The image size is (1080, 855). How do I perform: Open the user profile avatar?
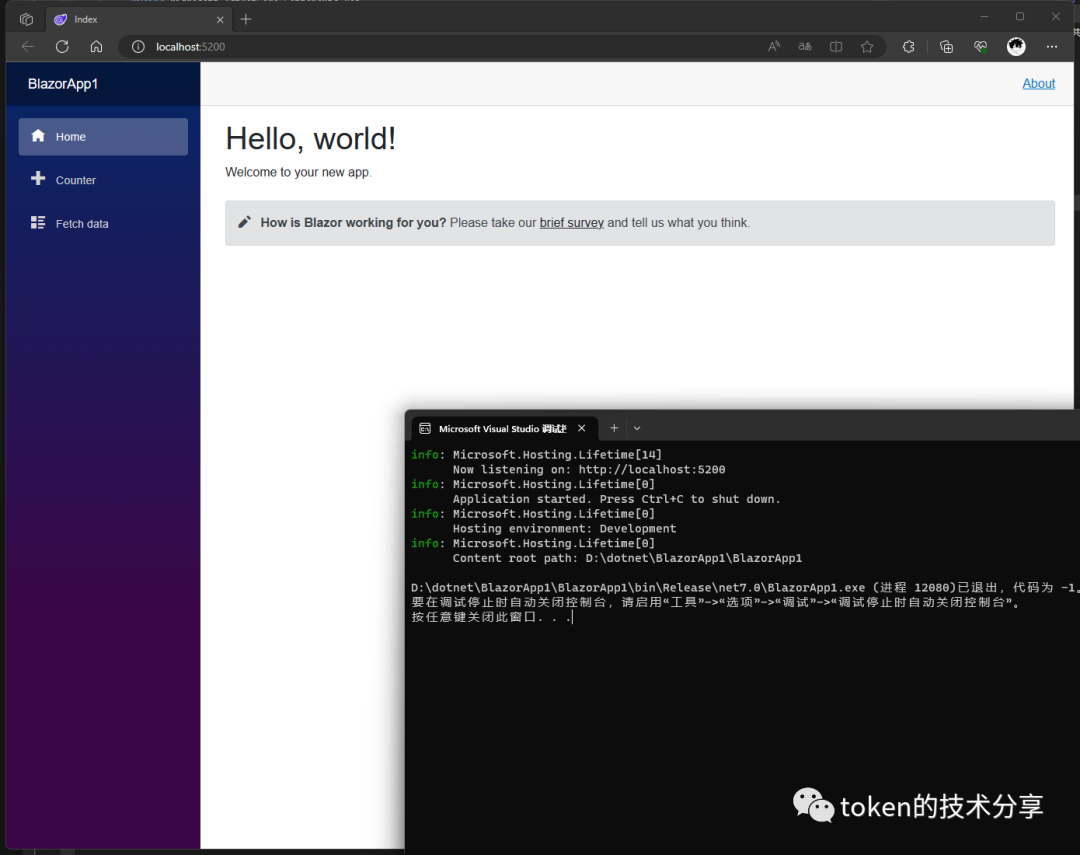click(x=1016, y=47)
